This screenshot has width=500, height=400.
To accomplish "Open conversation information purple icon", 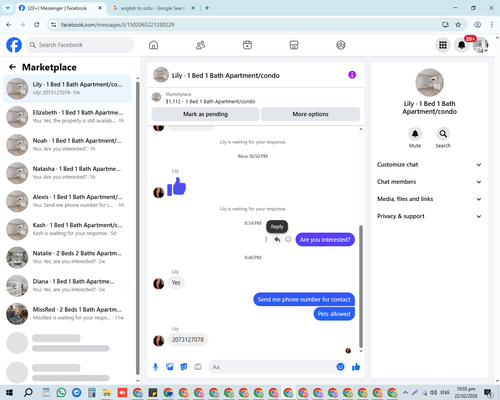I will (352, 75).
